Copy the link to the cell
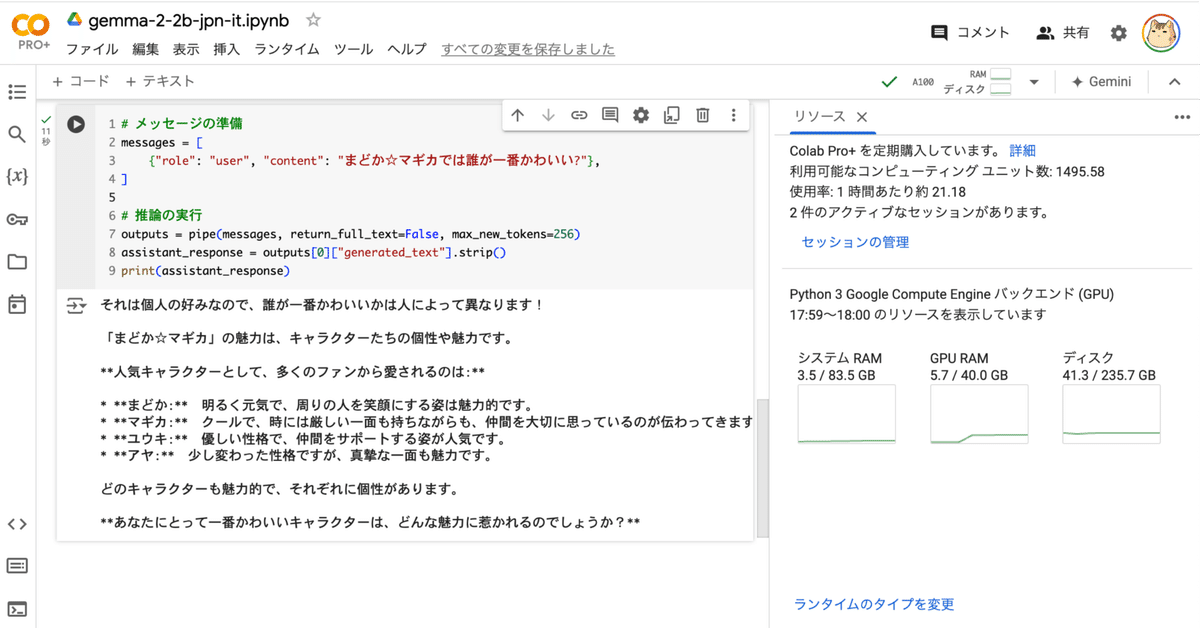The image size is (1200, 628). (x=578, y=115)
